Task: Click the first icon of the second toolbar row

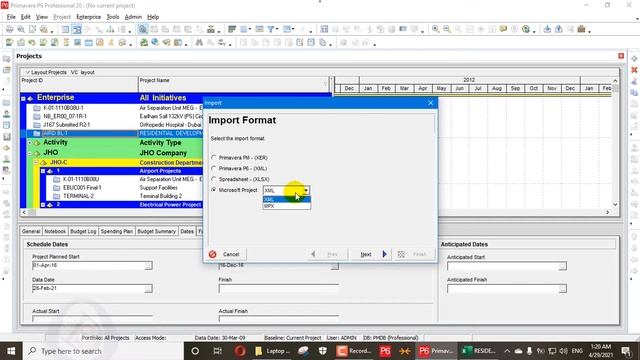Action: (9, 42)
